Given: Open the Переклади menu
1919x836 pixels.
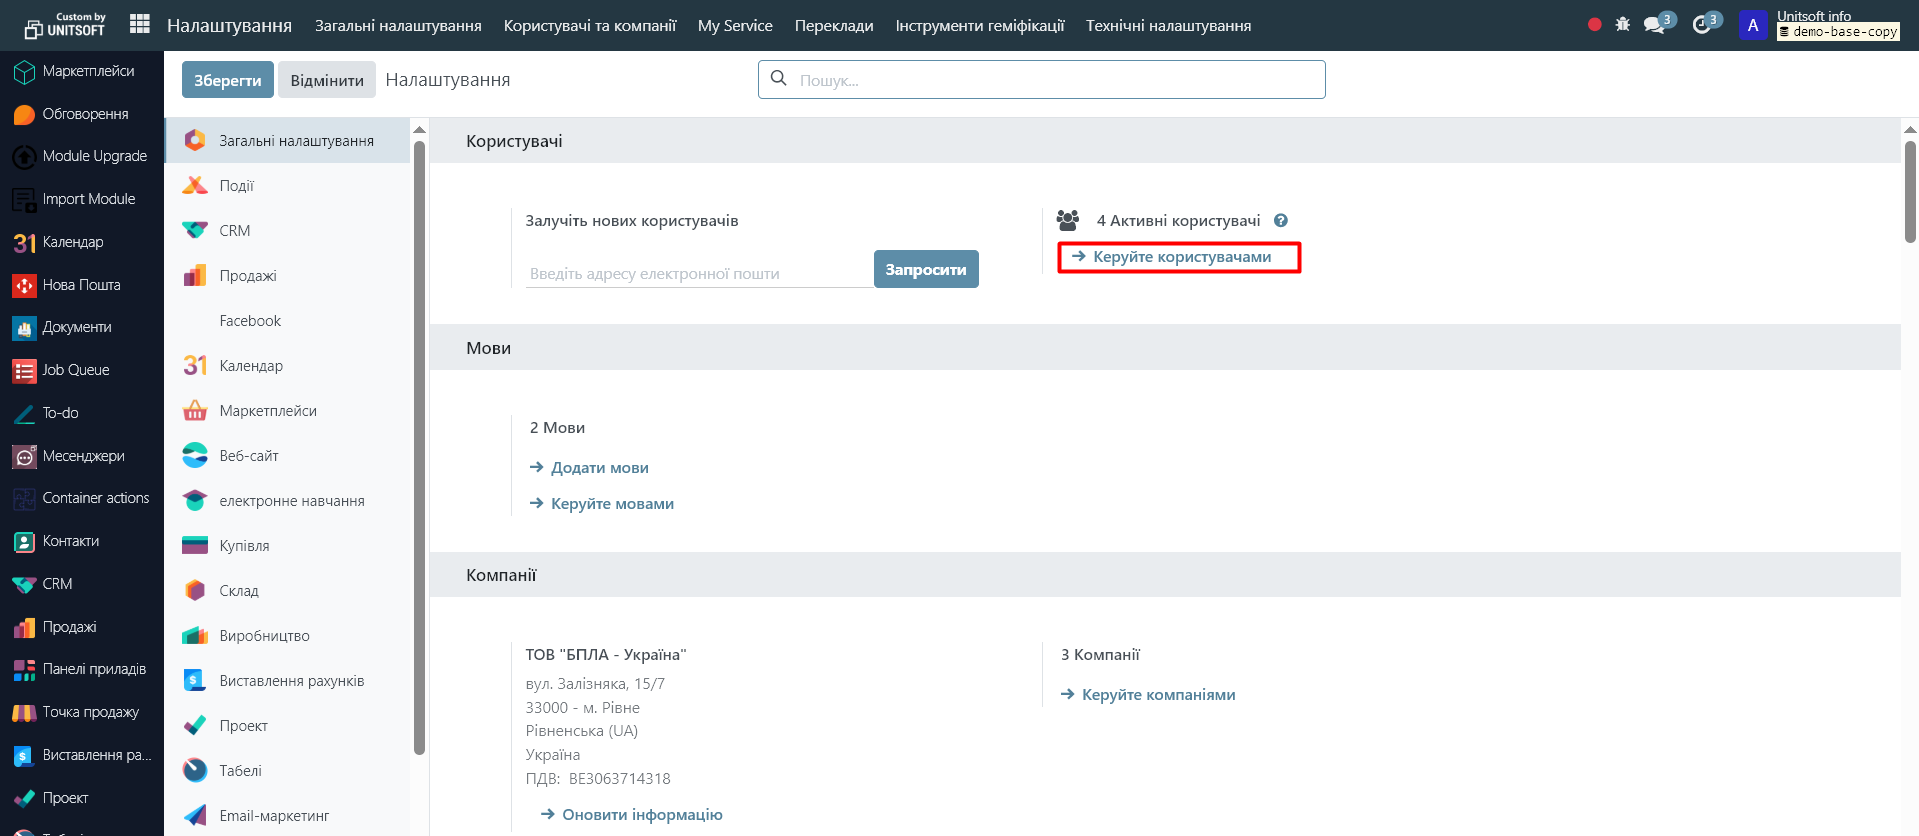Looking at the screenshot, I should pyautogui.click(x=834, y=26).
